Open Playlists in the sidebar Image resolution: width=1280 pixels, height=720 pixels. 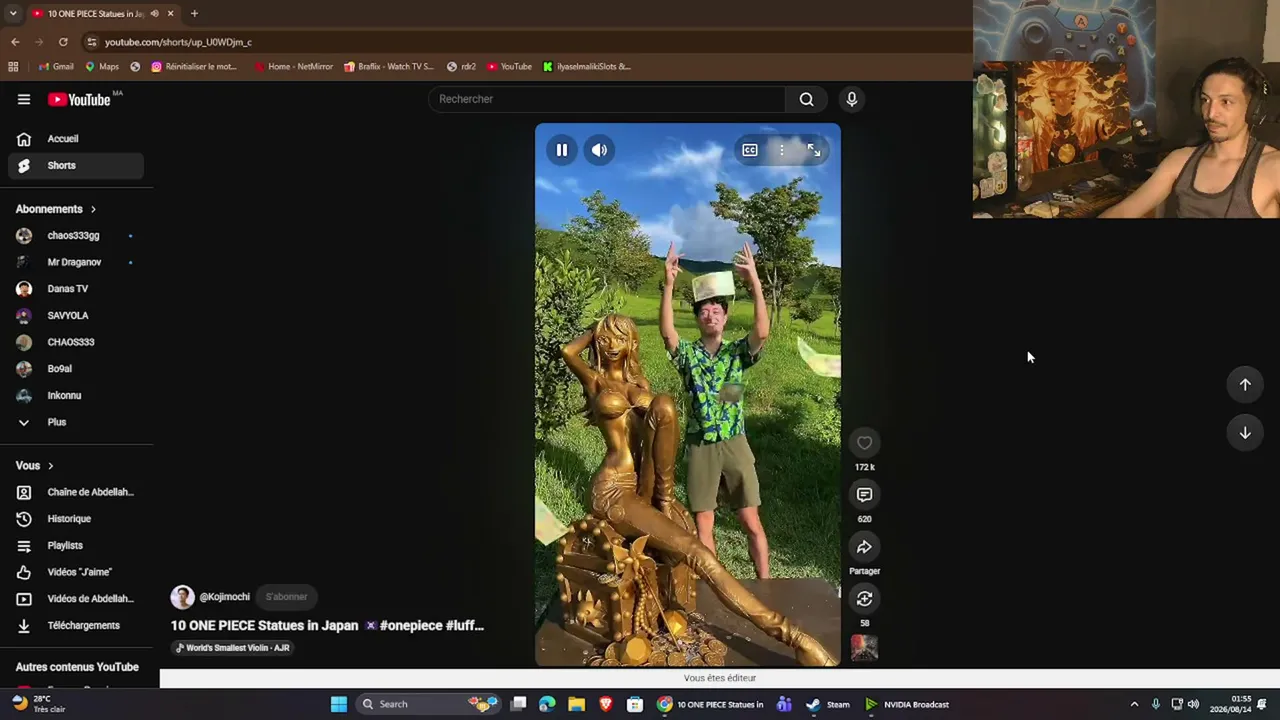[76, 546]
